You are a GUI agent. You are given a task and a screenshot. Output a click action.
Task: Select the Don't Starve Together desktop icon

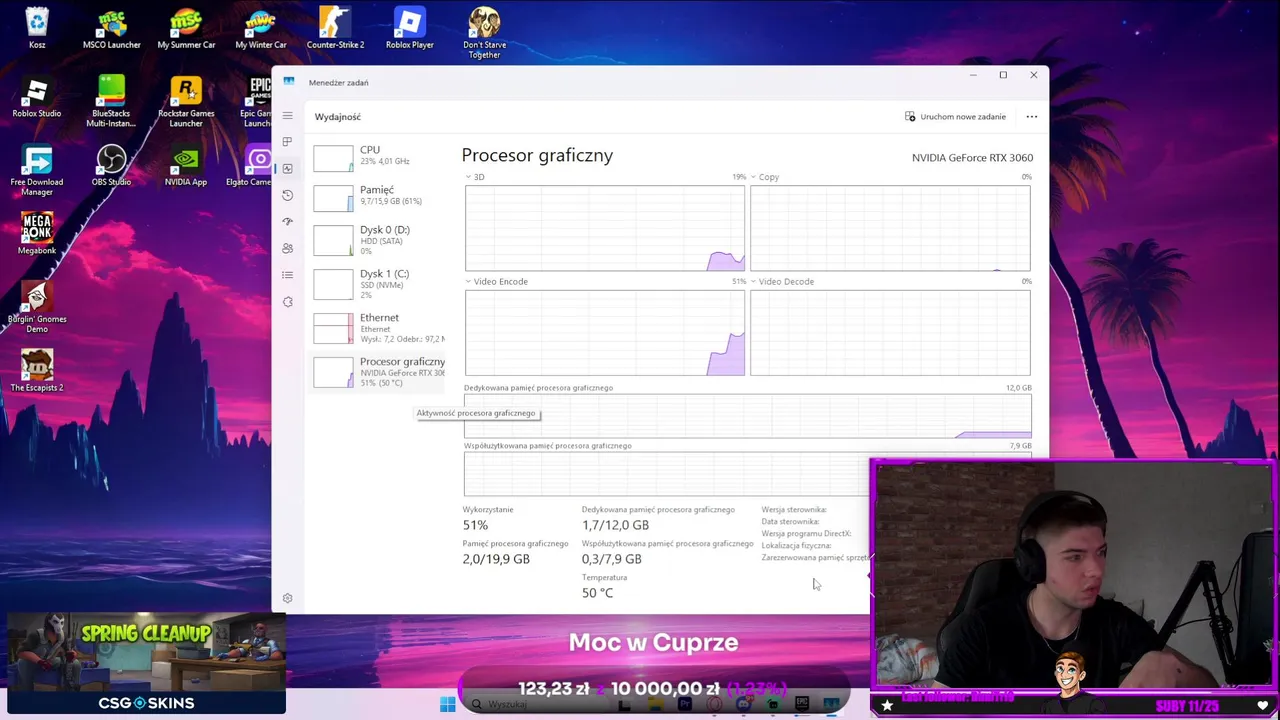[x=484, y=32]
